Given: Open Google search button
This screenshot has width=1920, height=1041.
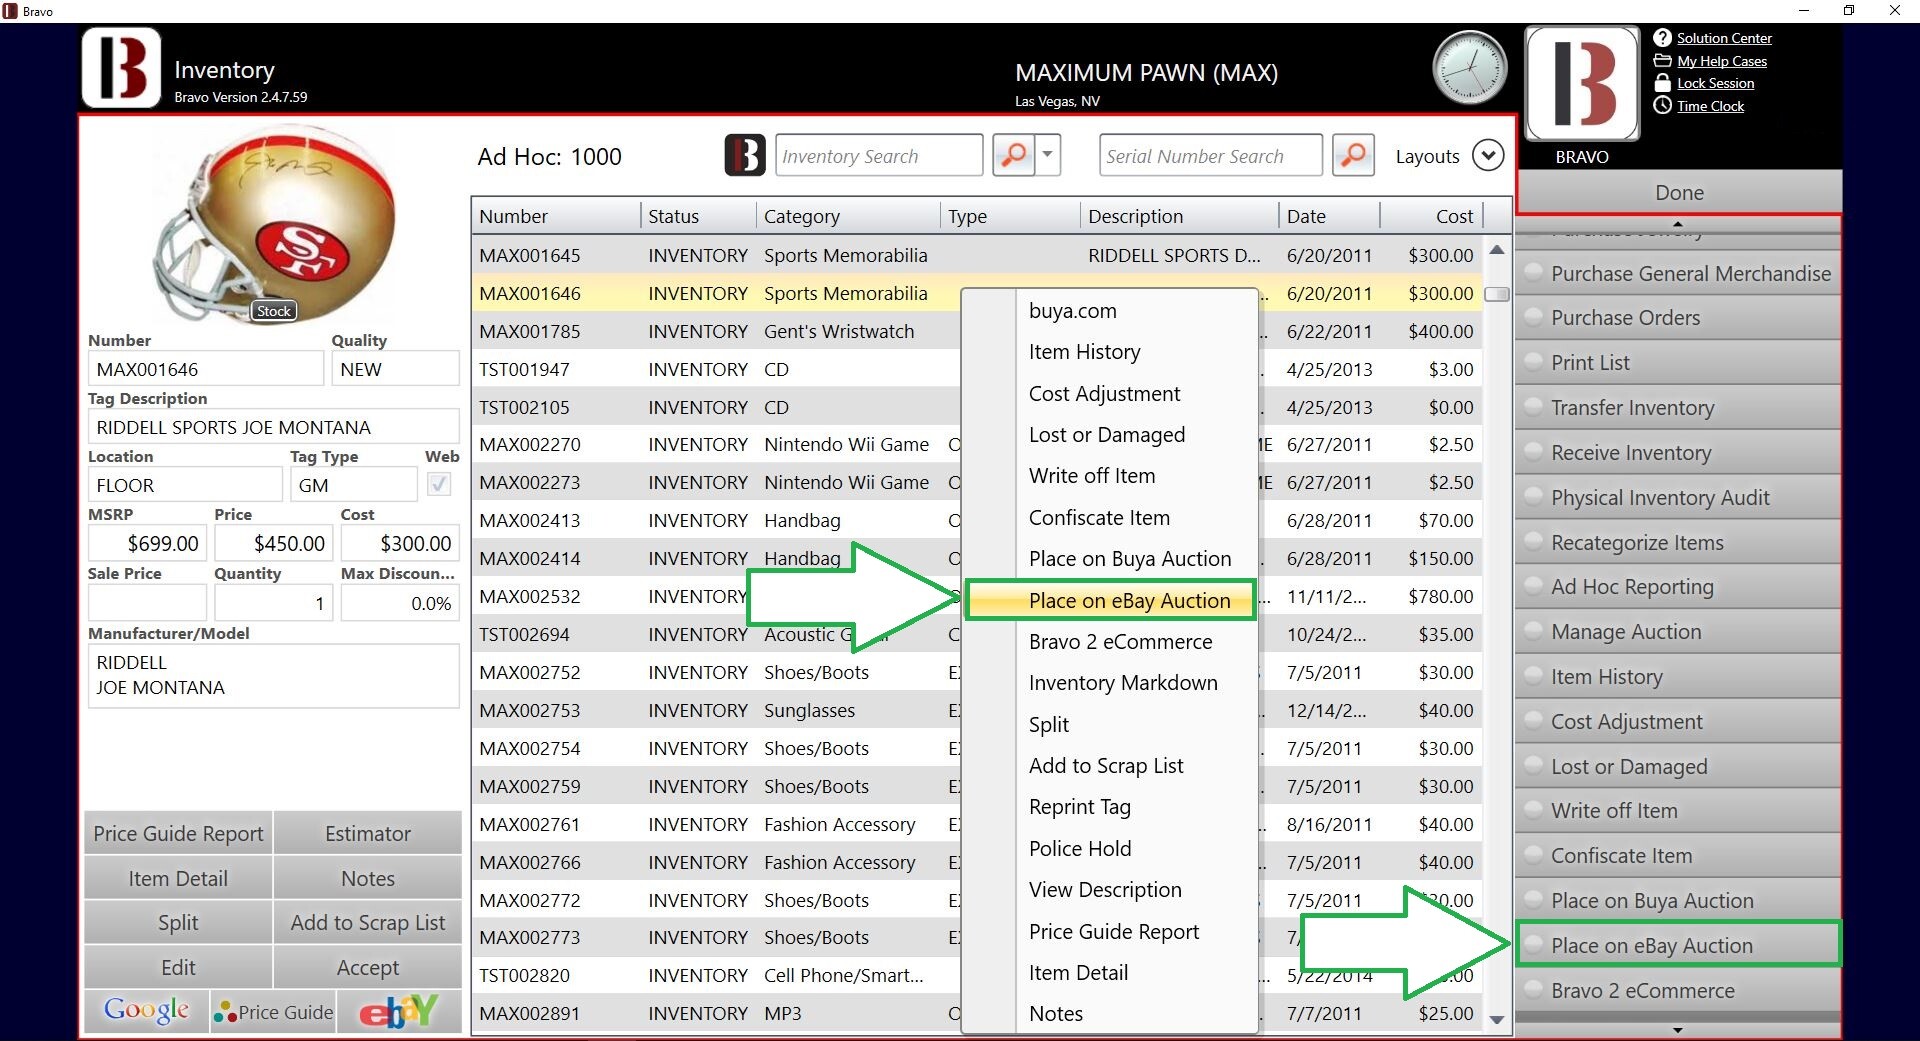Looking at the screenshot, I should [147, 1011].
